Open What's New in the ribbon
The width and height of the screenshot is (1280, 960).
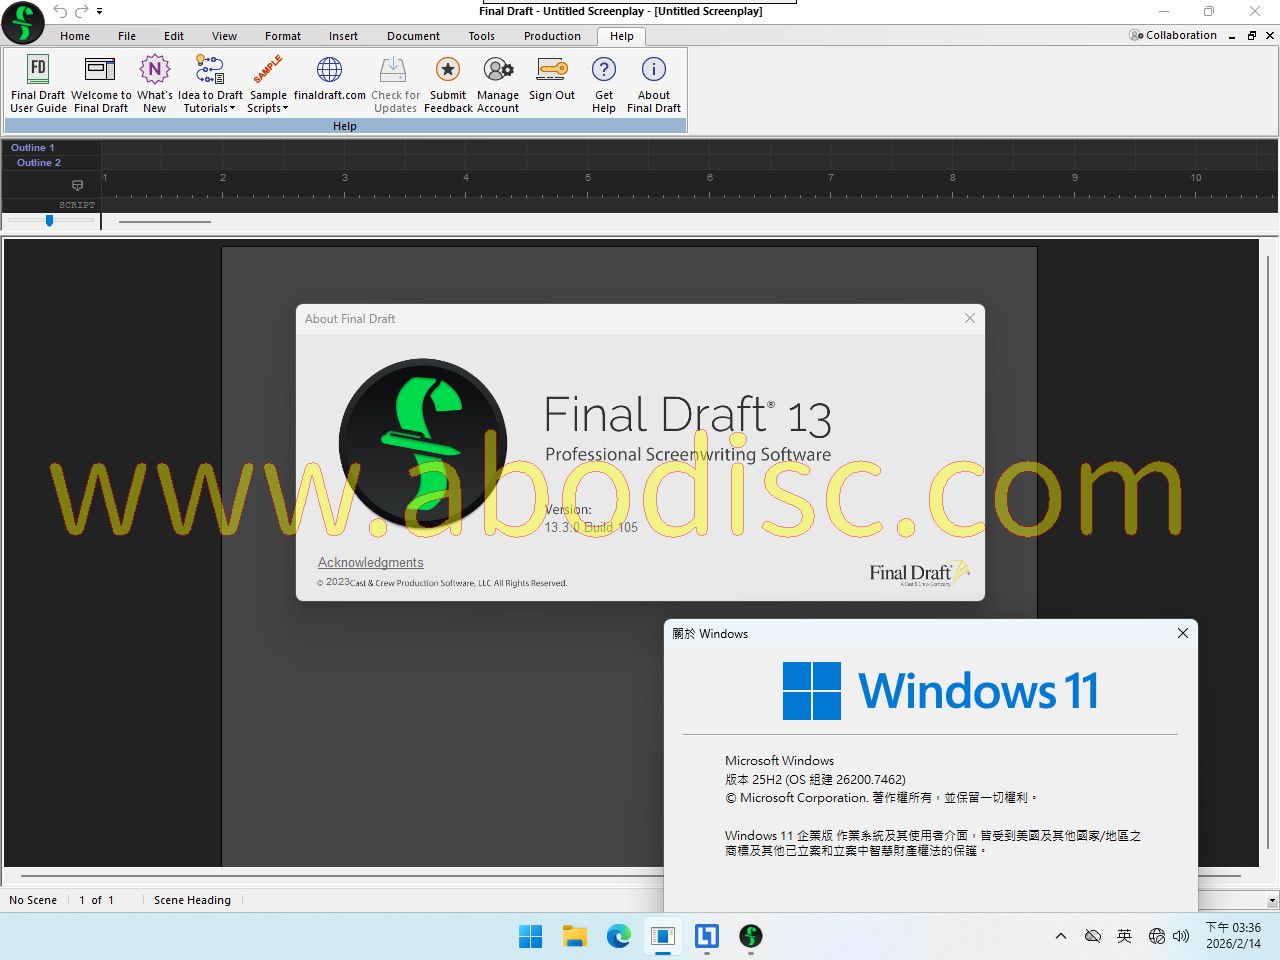[154, 83]
